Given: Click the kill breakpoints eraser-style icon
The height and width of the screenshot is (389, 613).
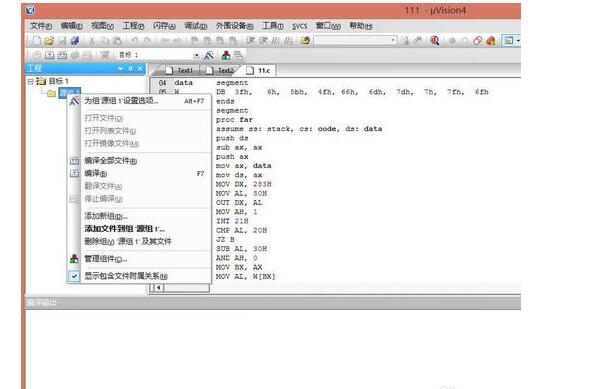Looking at the screenshot, I should [x=491, y=40].
